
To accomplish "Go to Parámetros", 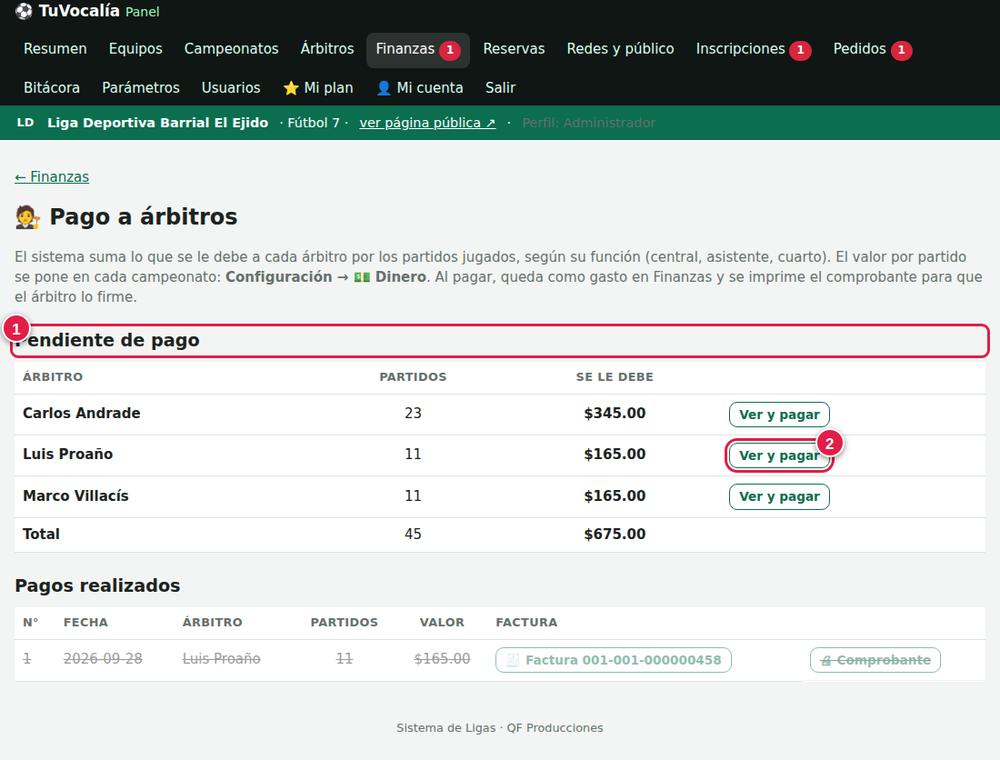I will click(141, 88).
